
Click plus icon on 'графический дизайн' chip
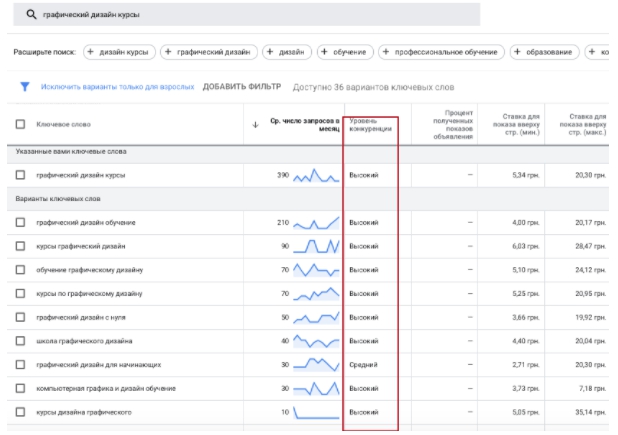coord(168,52)
